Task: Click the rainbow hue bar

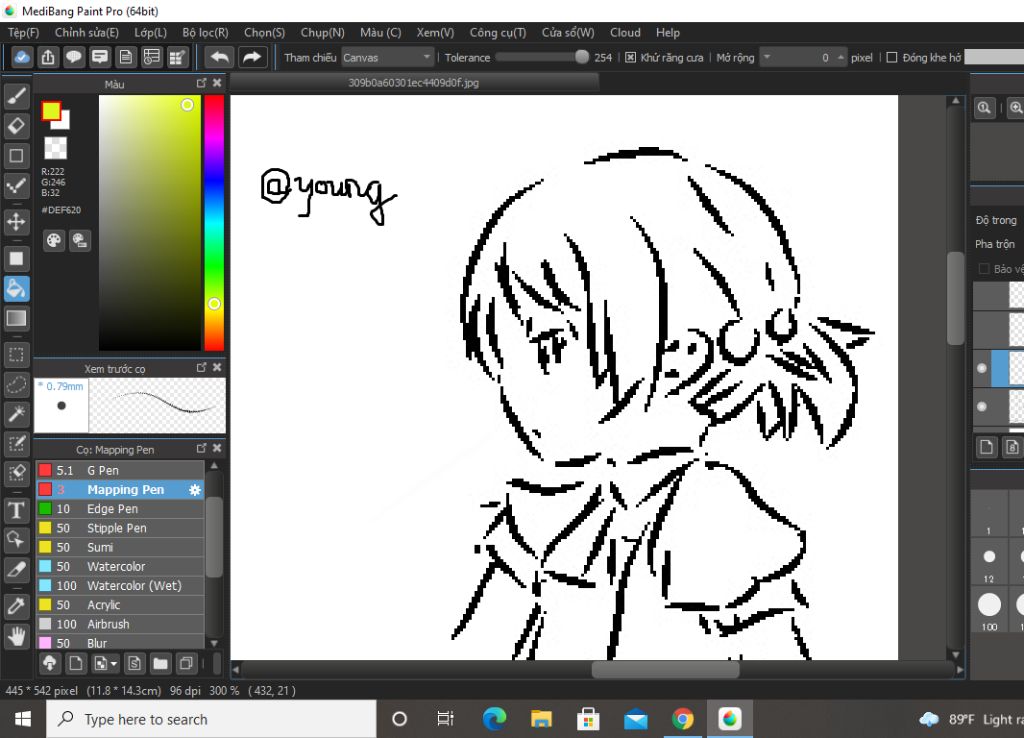Action: (x=214, y=223)
